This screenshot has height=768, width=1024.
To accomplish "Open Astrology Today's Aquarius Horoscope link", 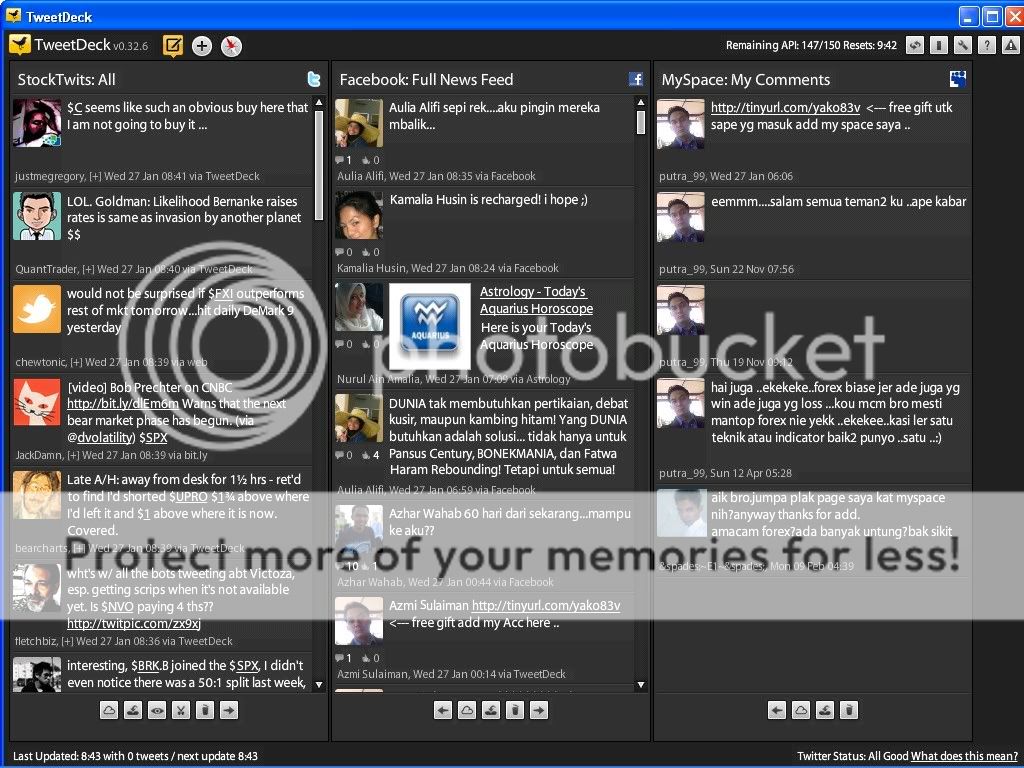I will point(536,300).
